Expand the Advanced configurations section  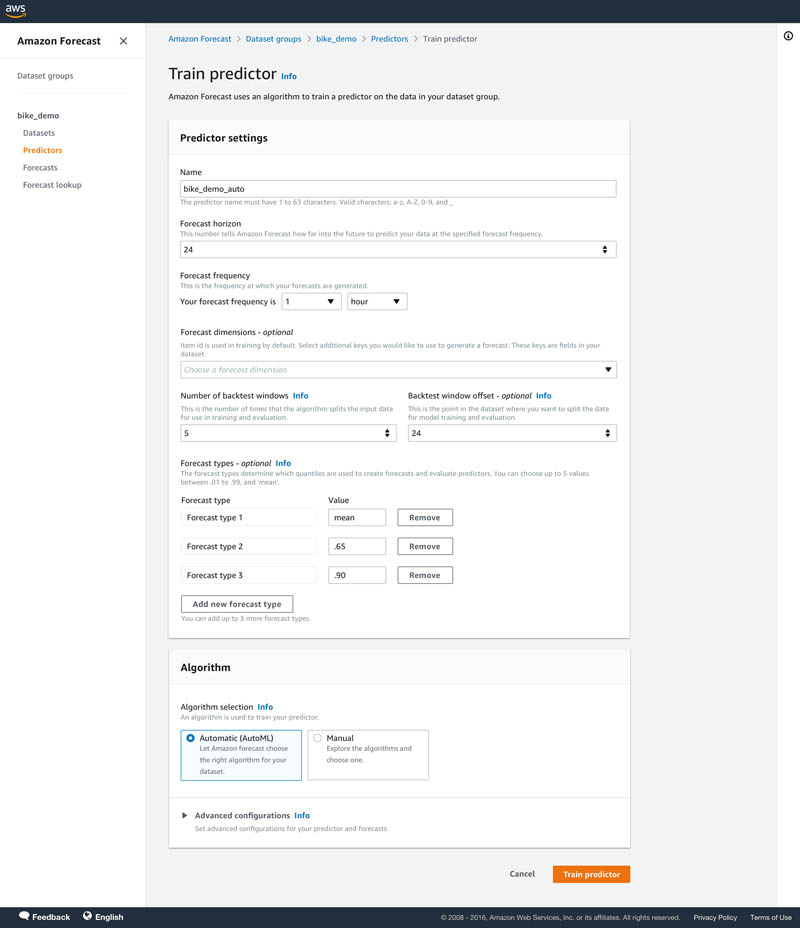click(185, 816)
